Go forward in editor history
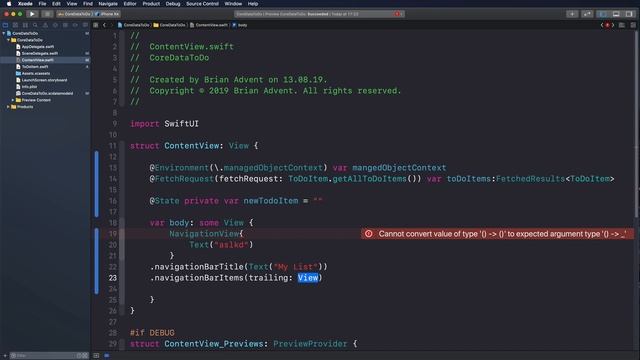Screen dimensions: 640x360 (x=111, y=25)
